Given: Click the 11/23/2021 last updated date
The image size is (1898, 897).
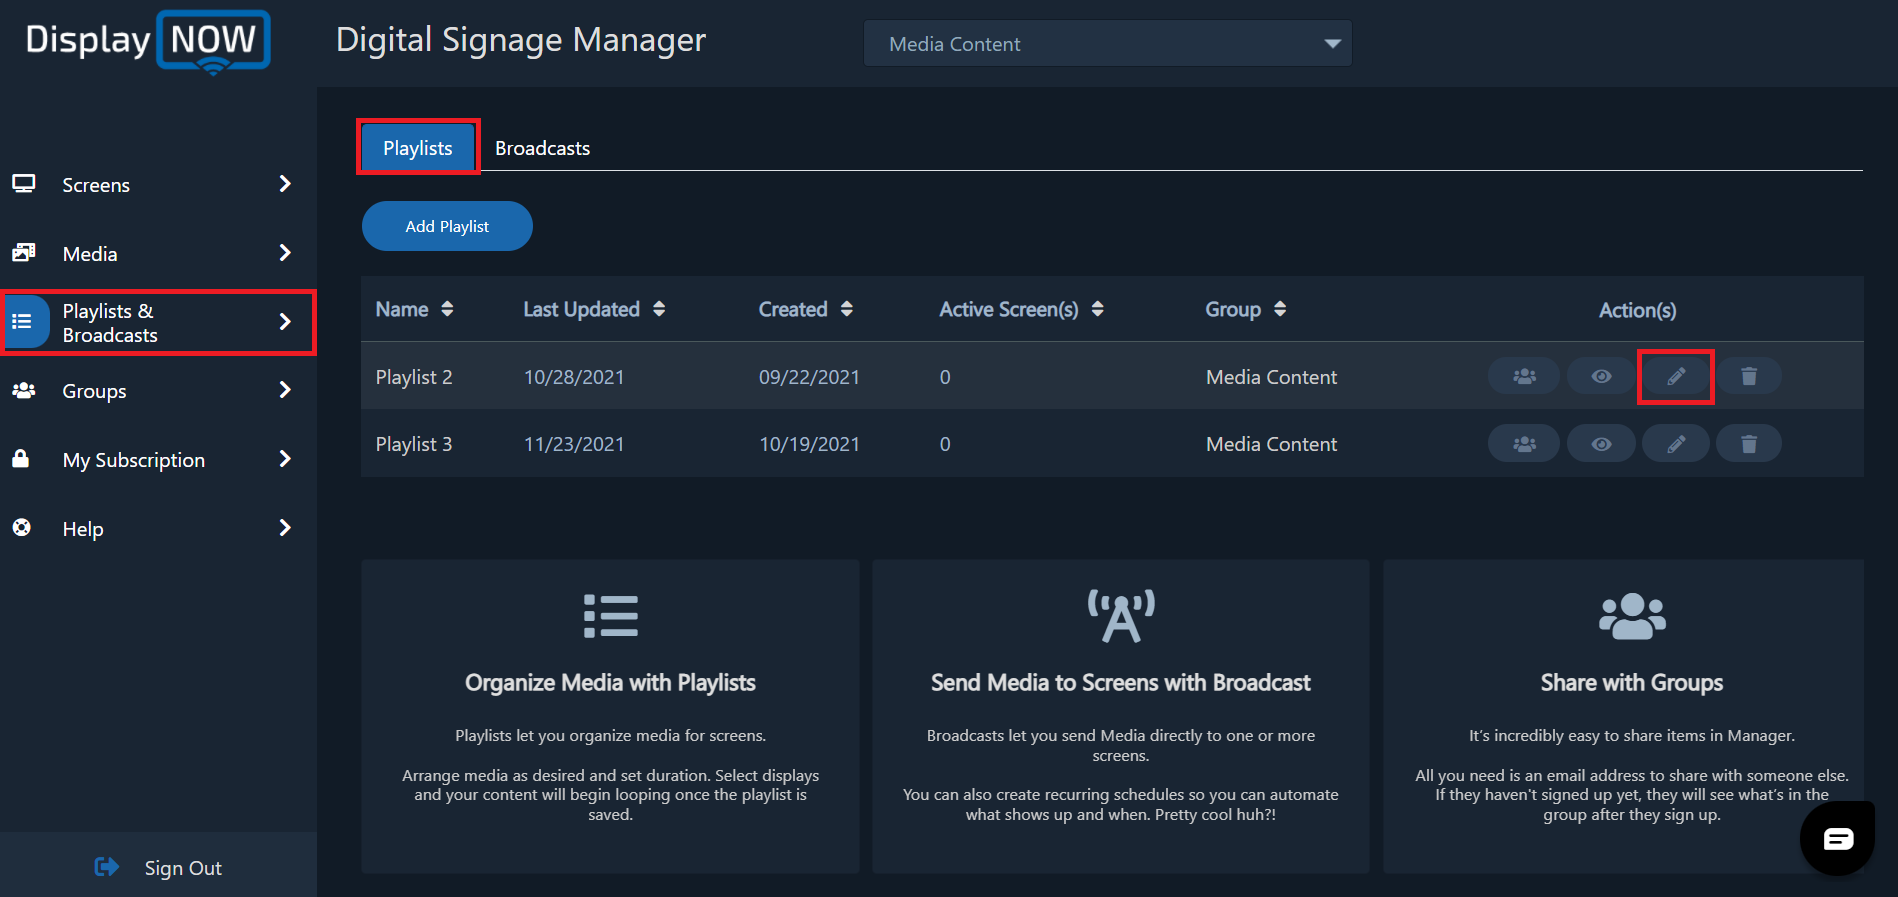Looking at the screenshot, I should 574,444.
